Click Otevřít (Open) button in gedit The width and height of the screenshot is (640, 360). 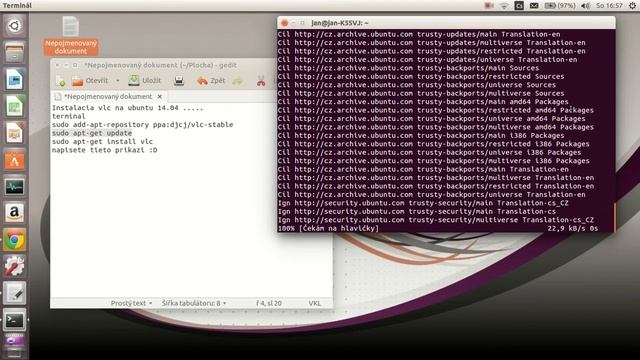coord(90,81)
